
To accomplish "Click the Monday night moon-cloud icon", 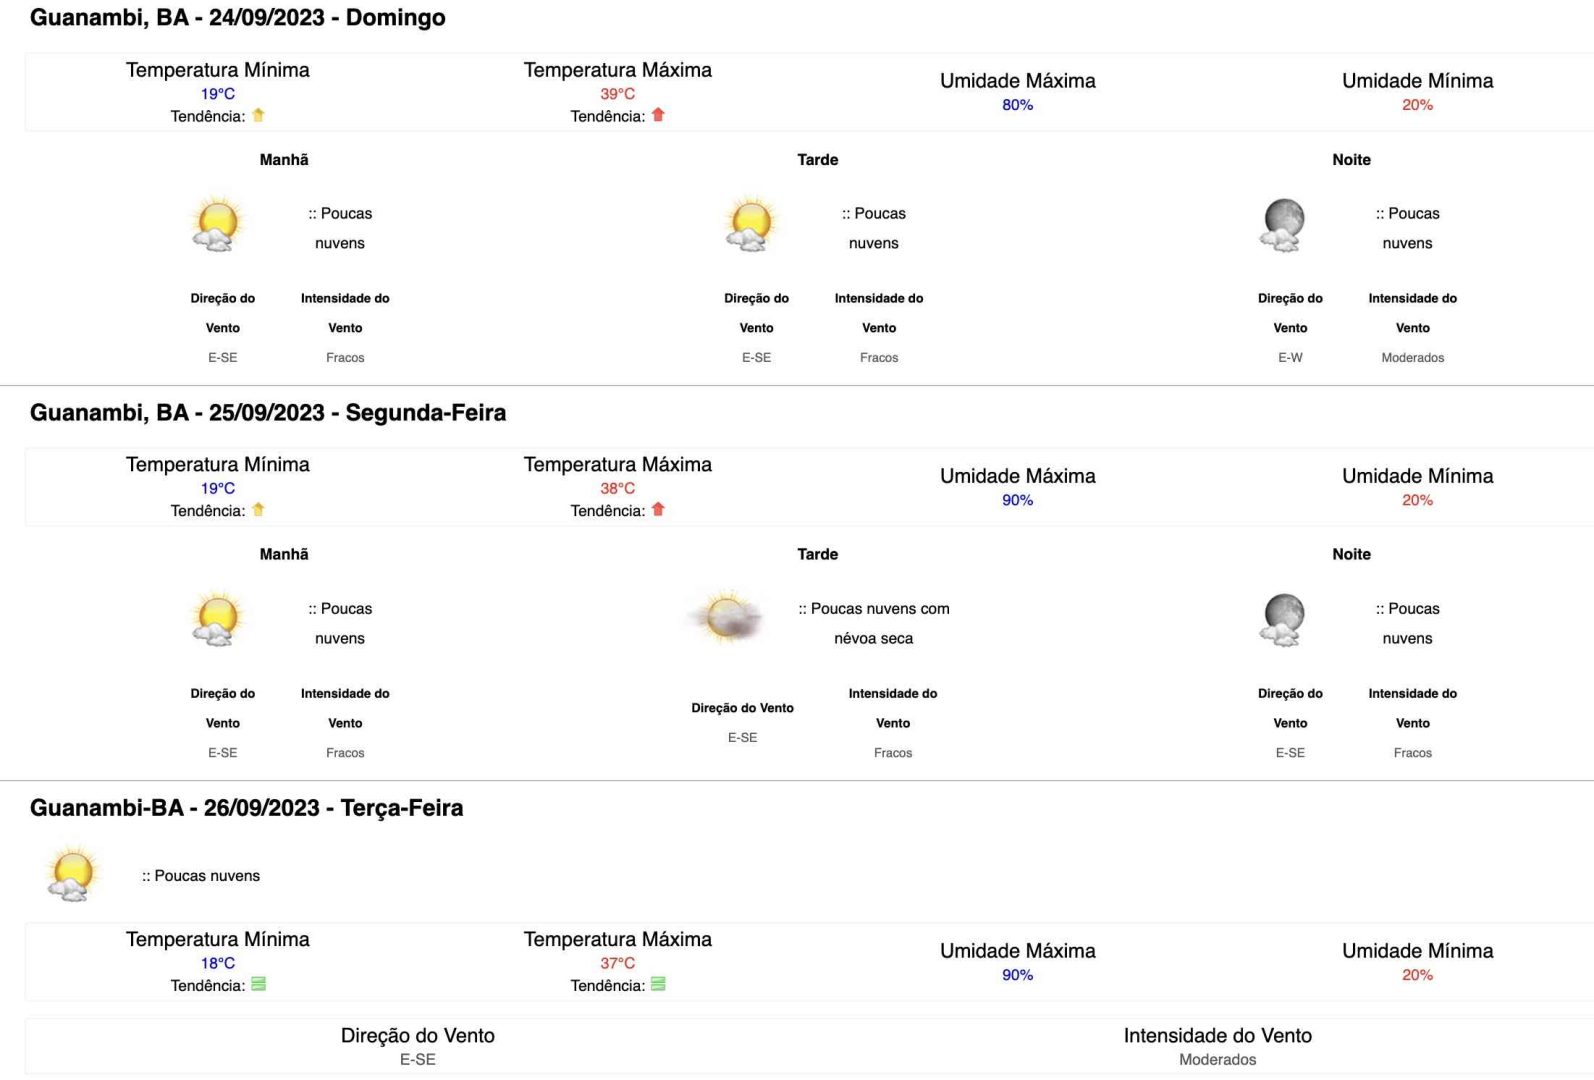I will click(x=1284, y=619).
